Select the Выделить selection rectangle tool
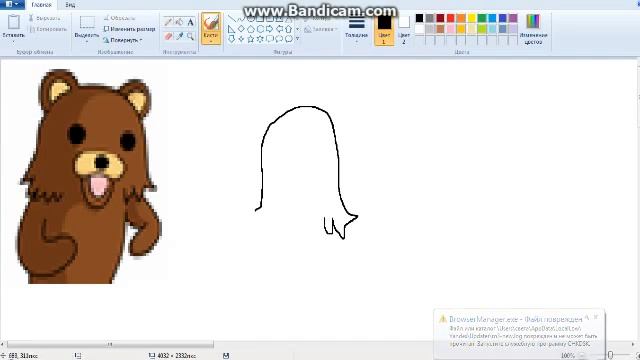640x360 pixels. pyautogui.click(x=87, y=22)
